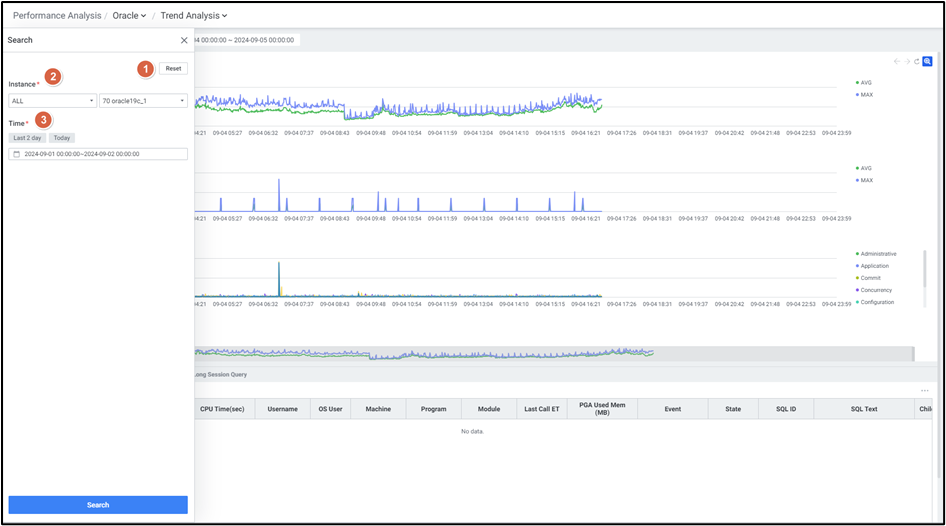
Task: Click calendar icon in time range field
Action: pos(17,154)
